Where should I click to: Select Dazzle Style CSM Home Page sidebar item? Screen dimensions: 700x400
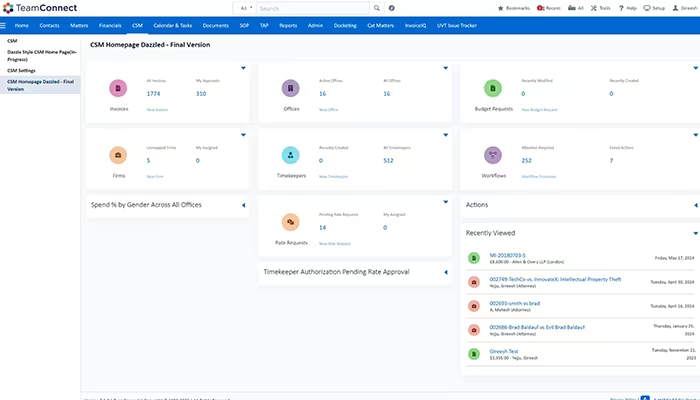[42, 56]
